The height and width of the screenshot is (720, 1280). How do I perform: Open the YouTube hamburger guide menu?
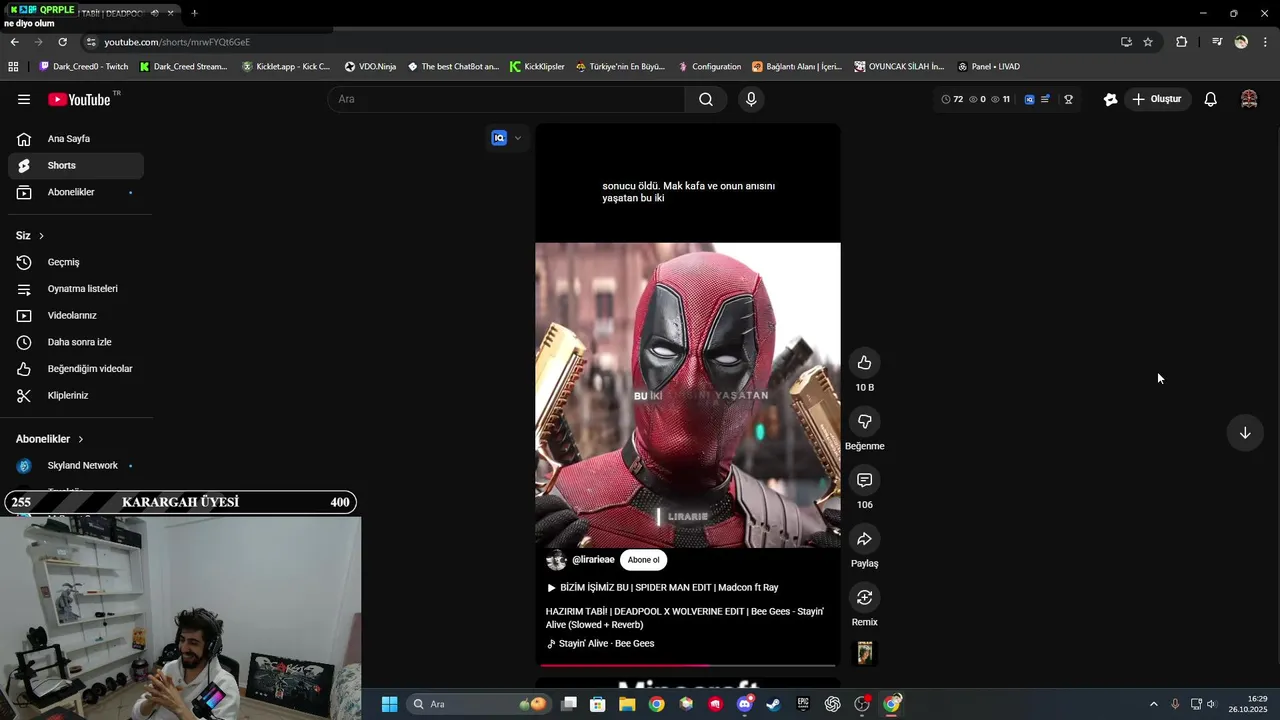pos(24,99)
